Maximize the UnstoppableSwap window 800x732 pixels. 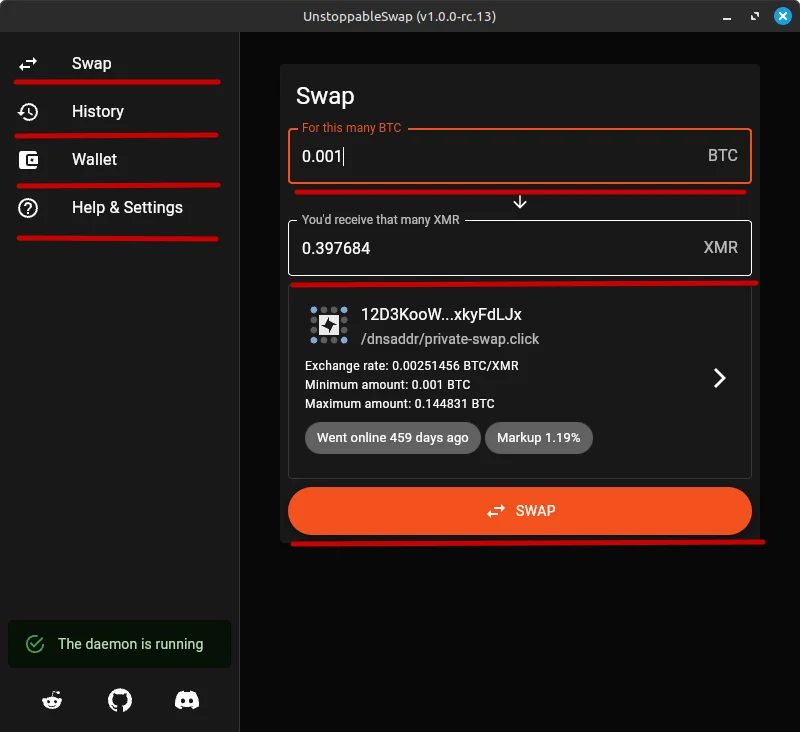point(755,16)
